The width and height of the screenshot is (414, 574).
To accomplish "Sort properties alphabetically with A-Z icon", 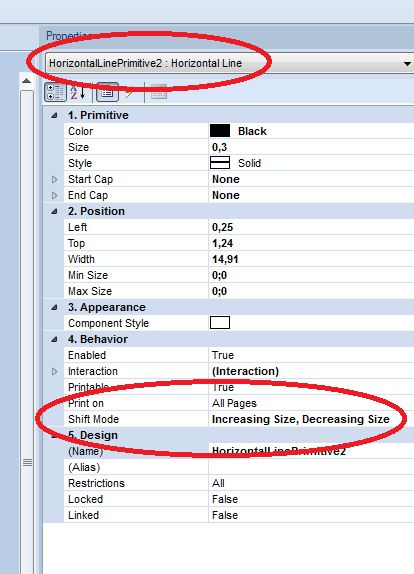I will coord(78,92).
